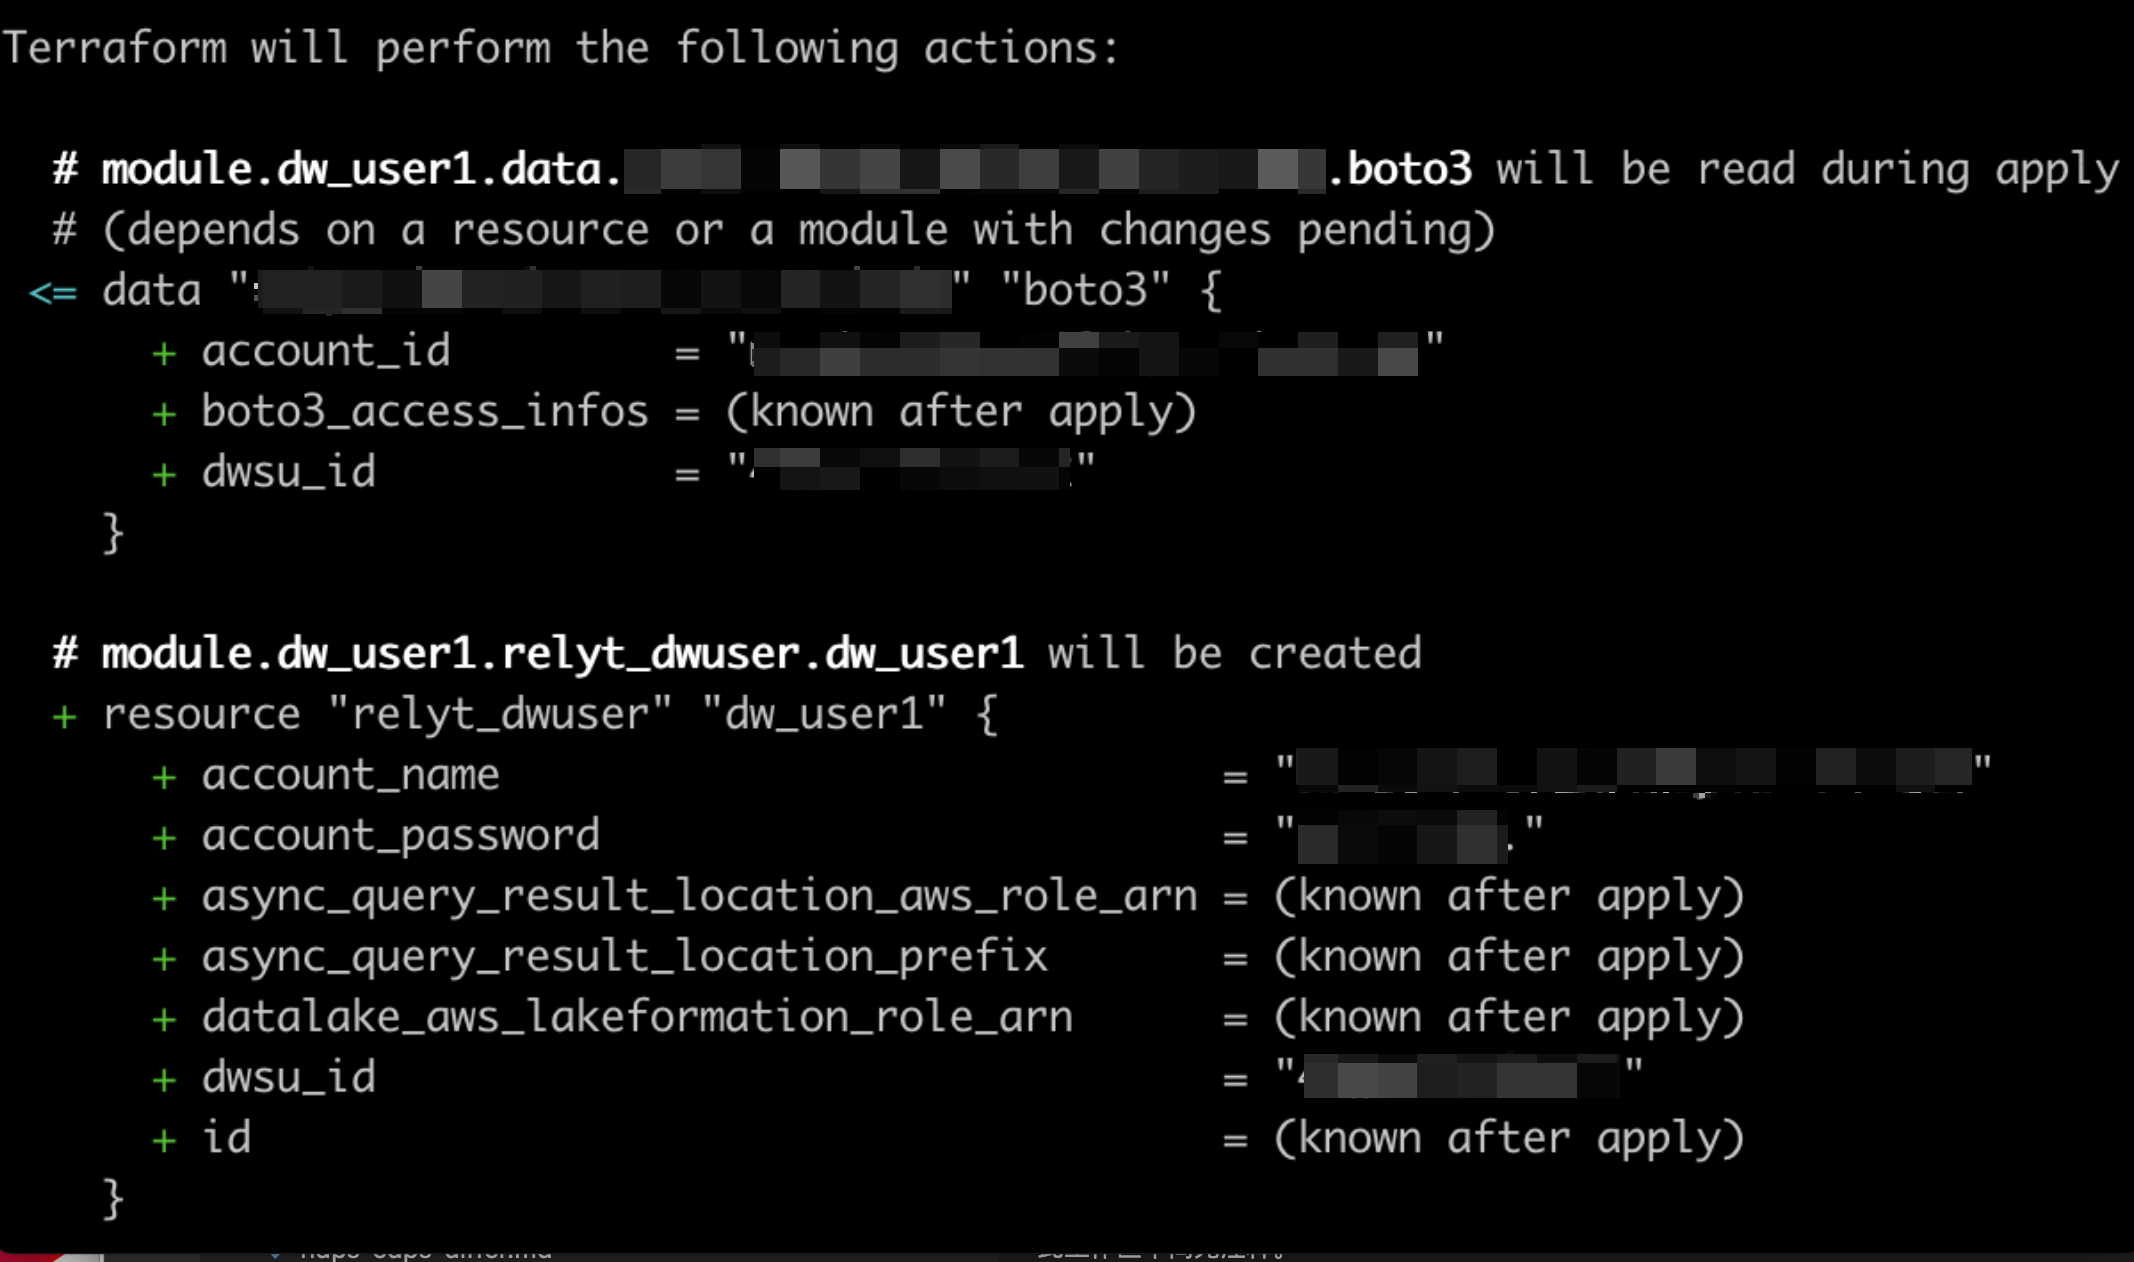Click the green plus before datalake_aws_lakeformation_role_arn
The height and width of the screenshot is (1262, 2134).
164,1020
